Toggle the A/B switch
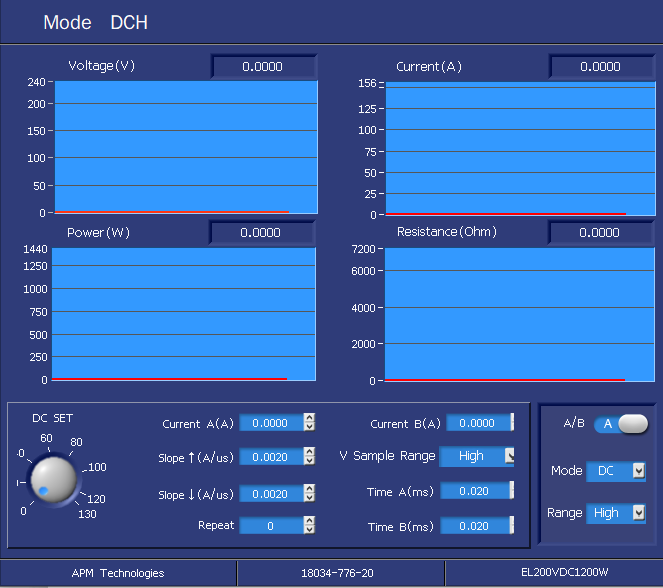The width and height of the screenshot is (663, 588). 621,424
